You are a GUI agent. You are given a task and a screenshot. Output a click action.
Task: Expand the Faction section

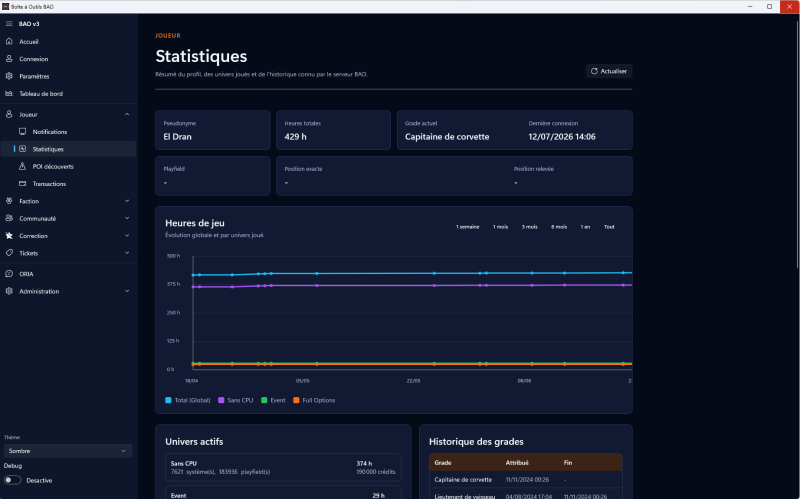[68, 201]
